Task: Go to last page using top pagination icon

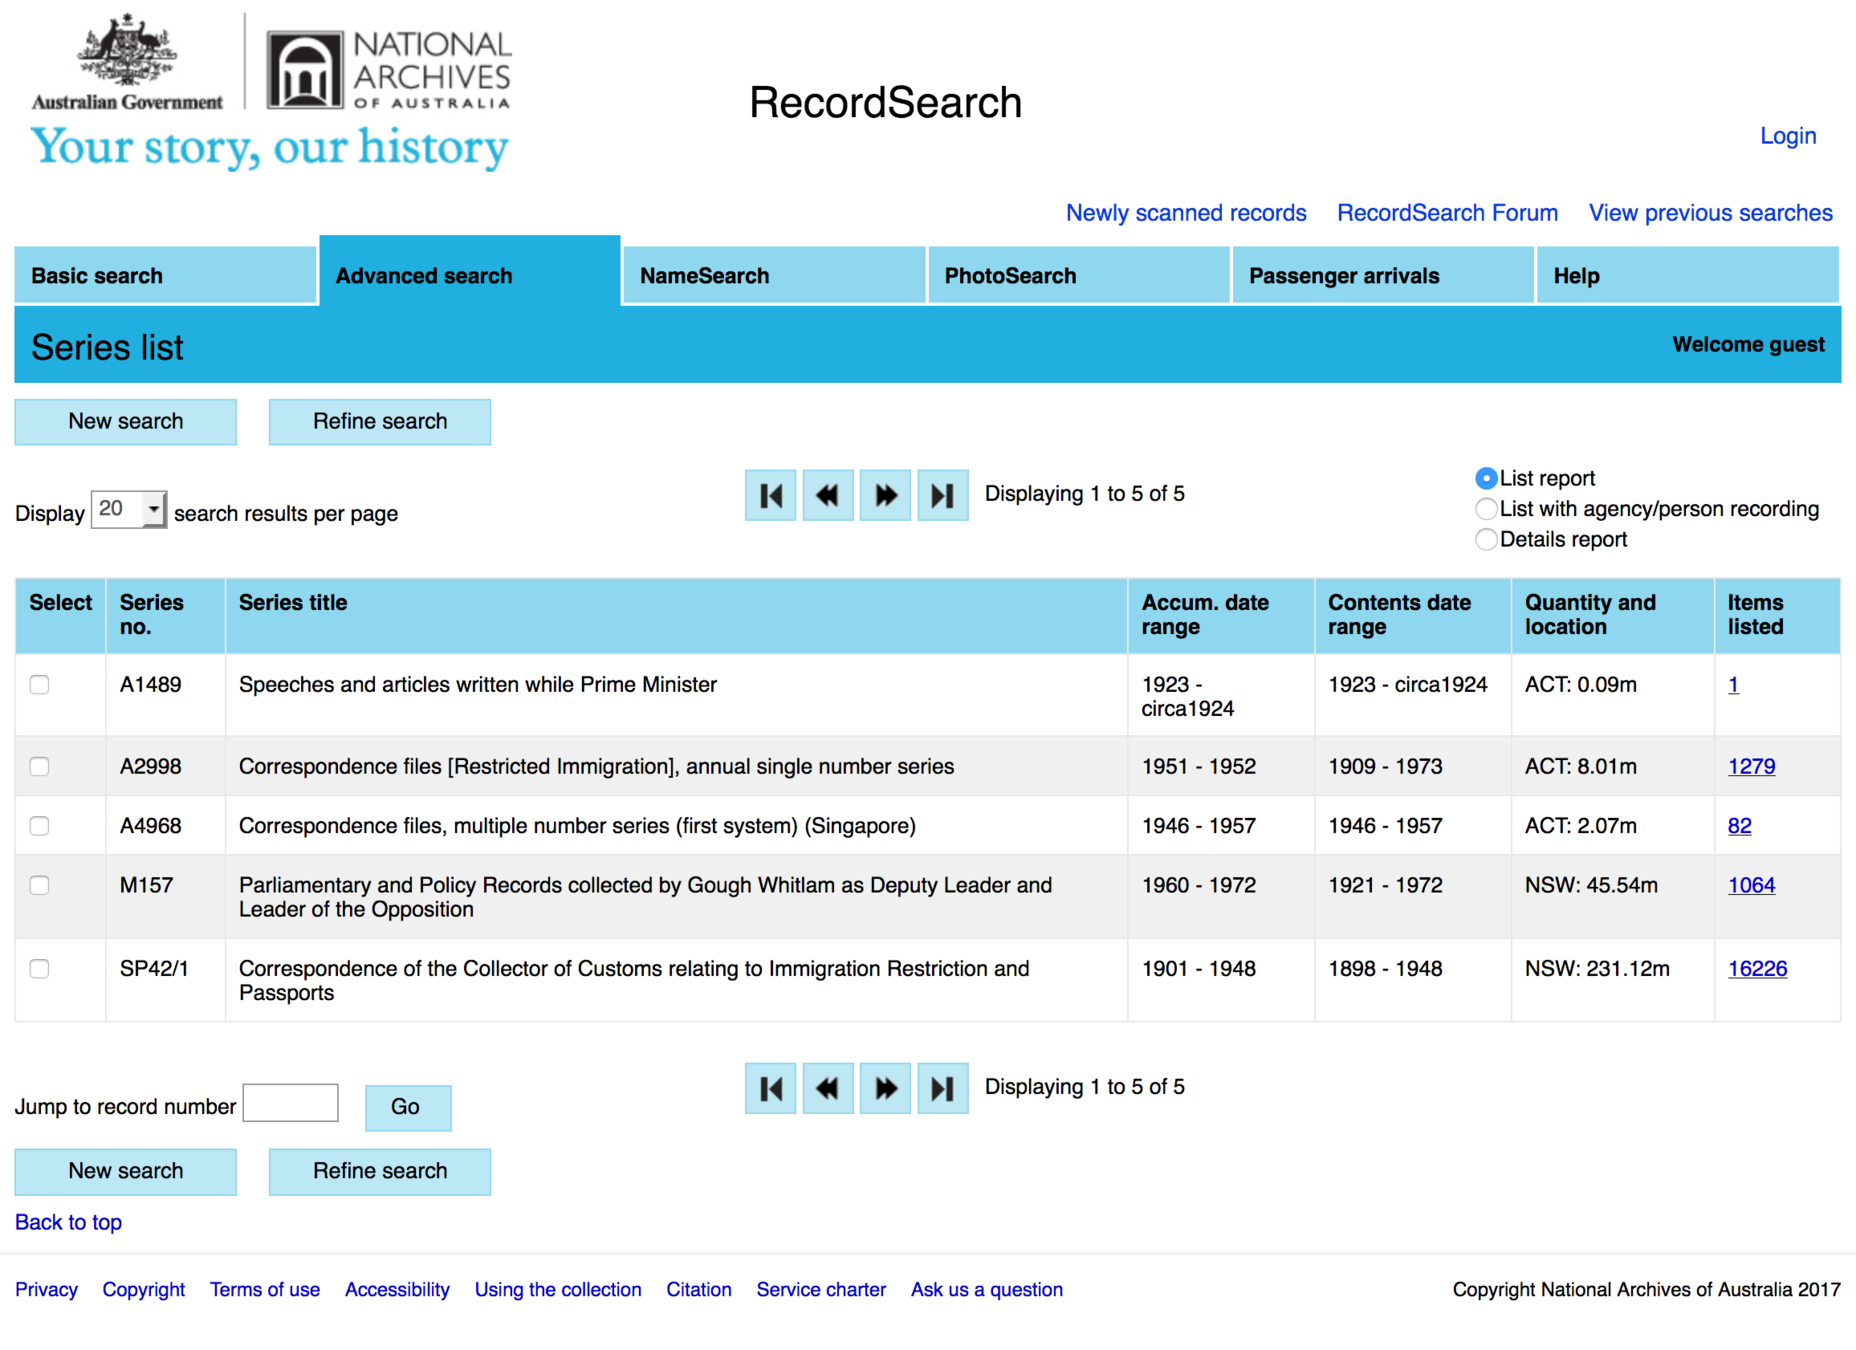Action: pyautogui.click(x=943, y=495)
